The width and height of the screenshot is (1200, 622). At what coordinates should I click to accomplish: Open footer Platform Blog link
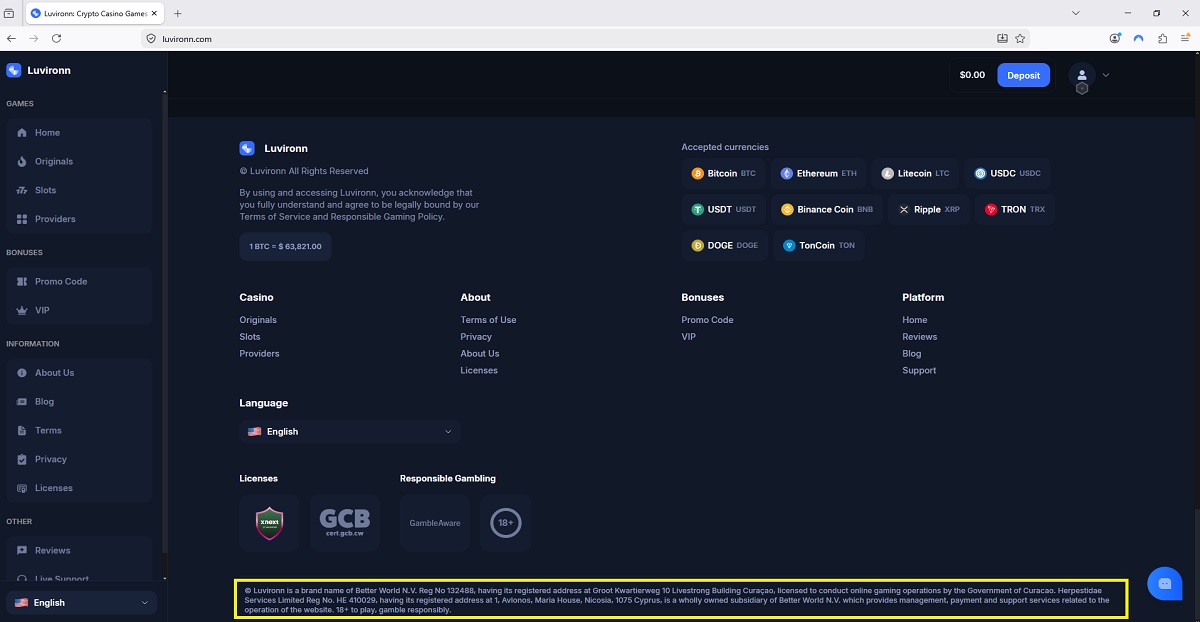click(912, 354)
